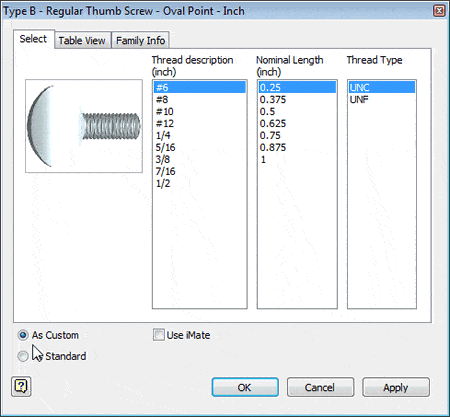The width and height of the screenshot is (450, 417).
Task: Choose nominal length 1
Action: 297,160
